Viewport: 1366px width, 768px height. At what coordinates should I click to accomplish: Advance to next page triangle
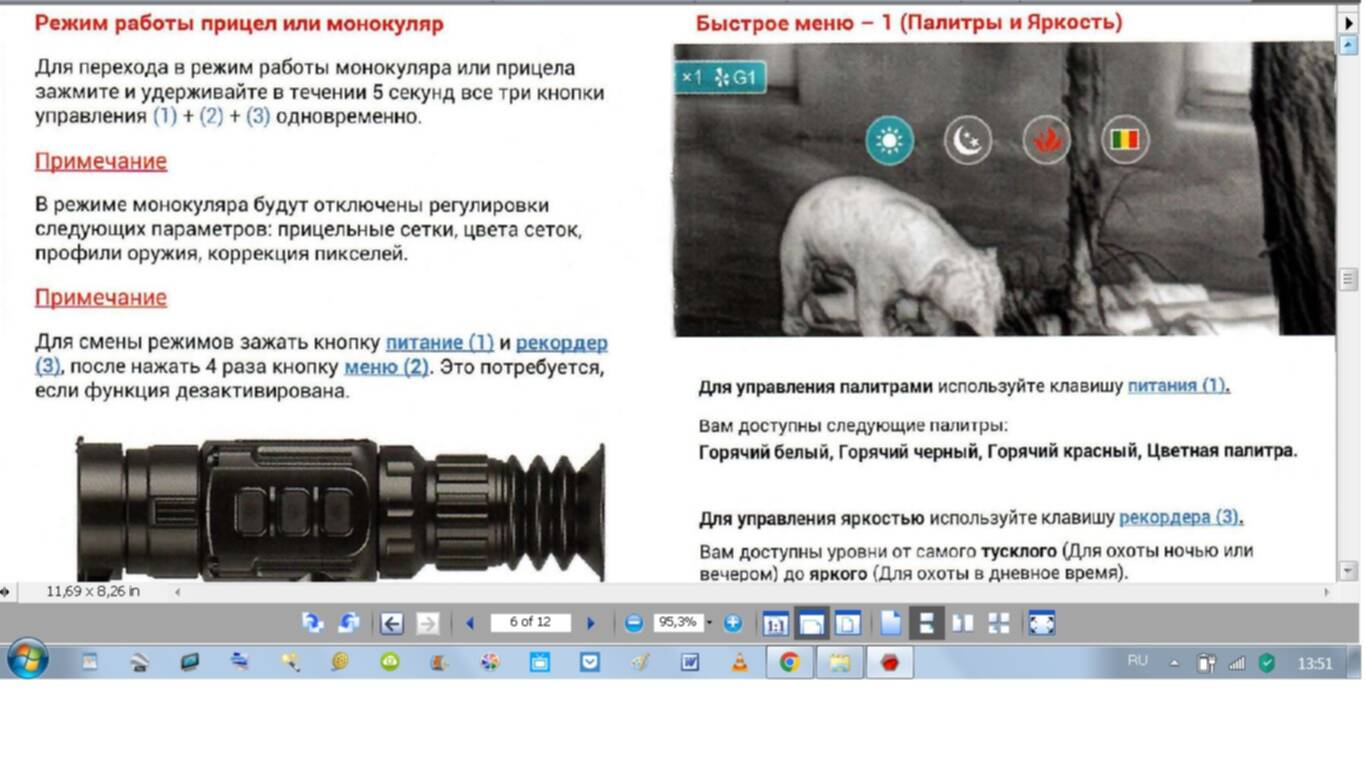[591, 624]
